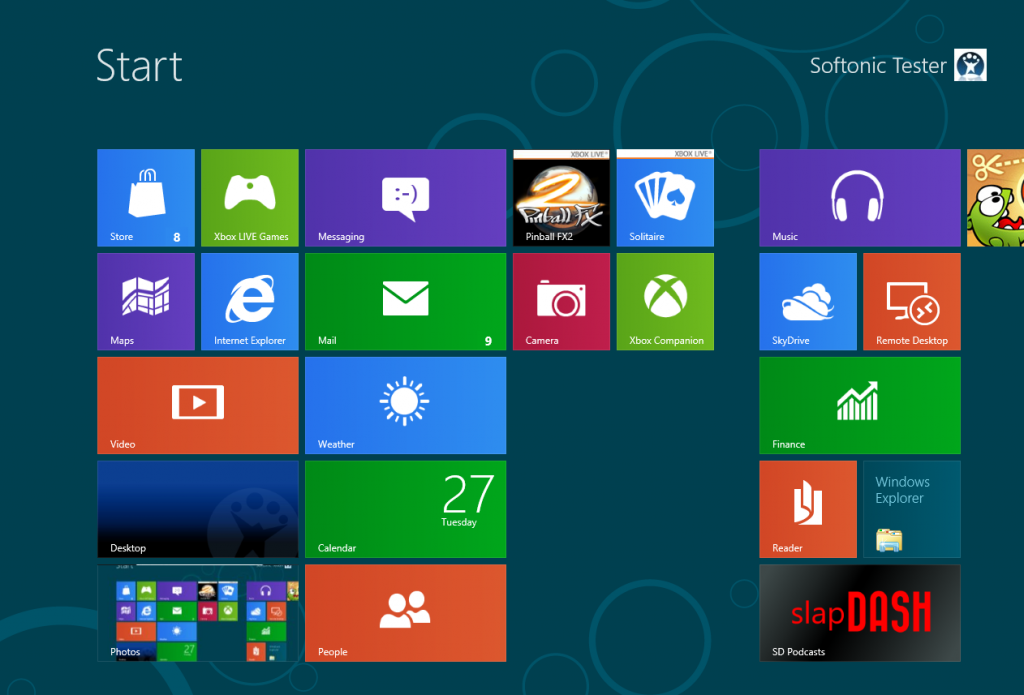Image resolution: width=1024 pixels, height=695 pixels.
Task: Launch the Camera app tile
Action: [x=561, y=301]
